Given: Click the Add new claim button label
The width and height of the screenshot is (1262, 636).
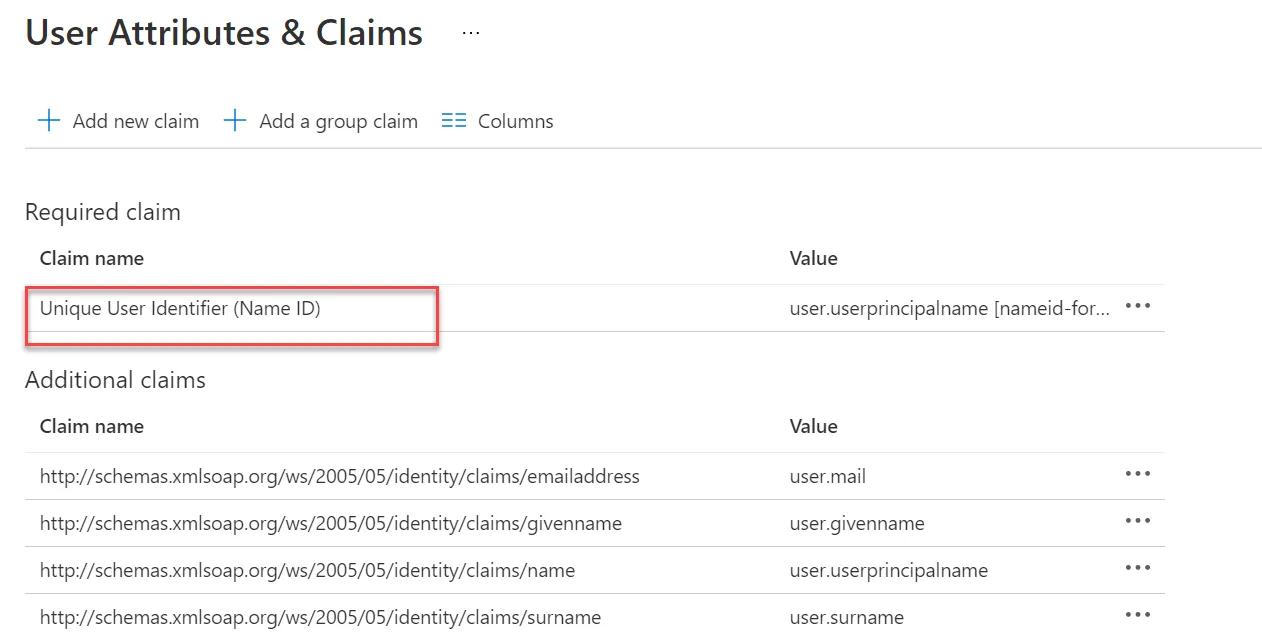Looking at the screenshot, I should tap(136, 121).
